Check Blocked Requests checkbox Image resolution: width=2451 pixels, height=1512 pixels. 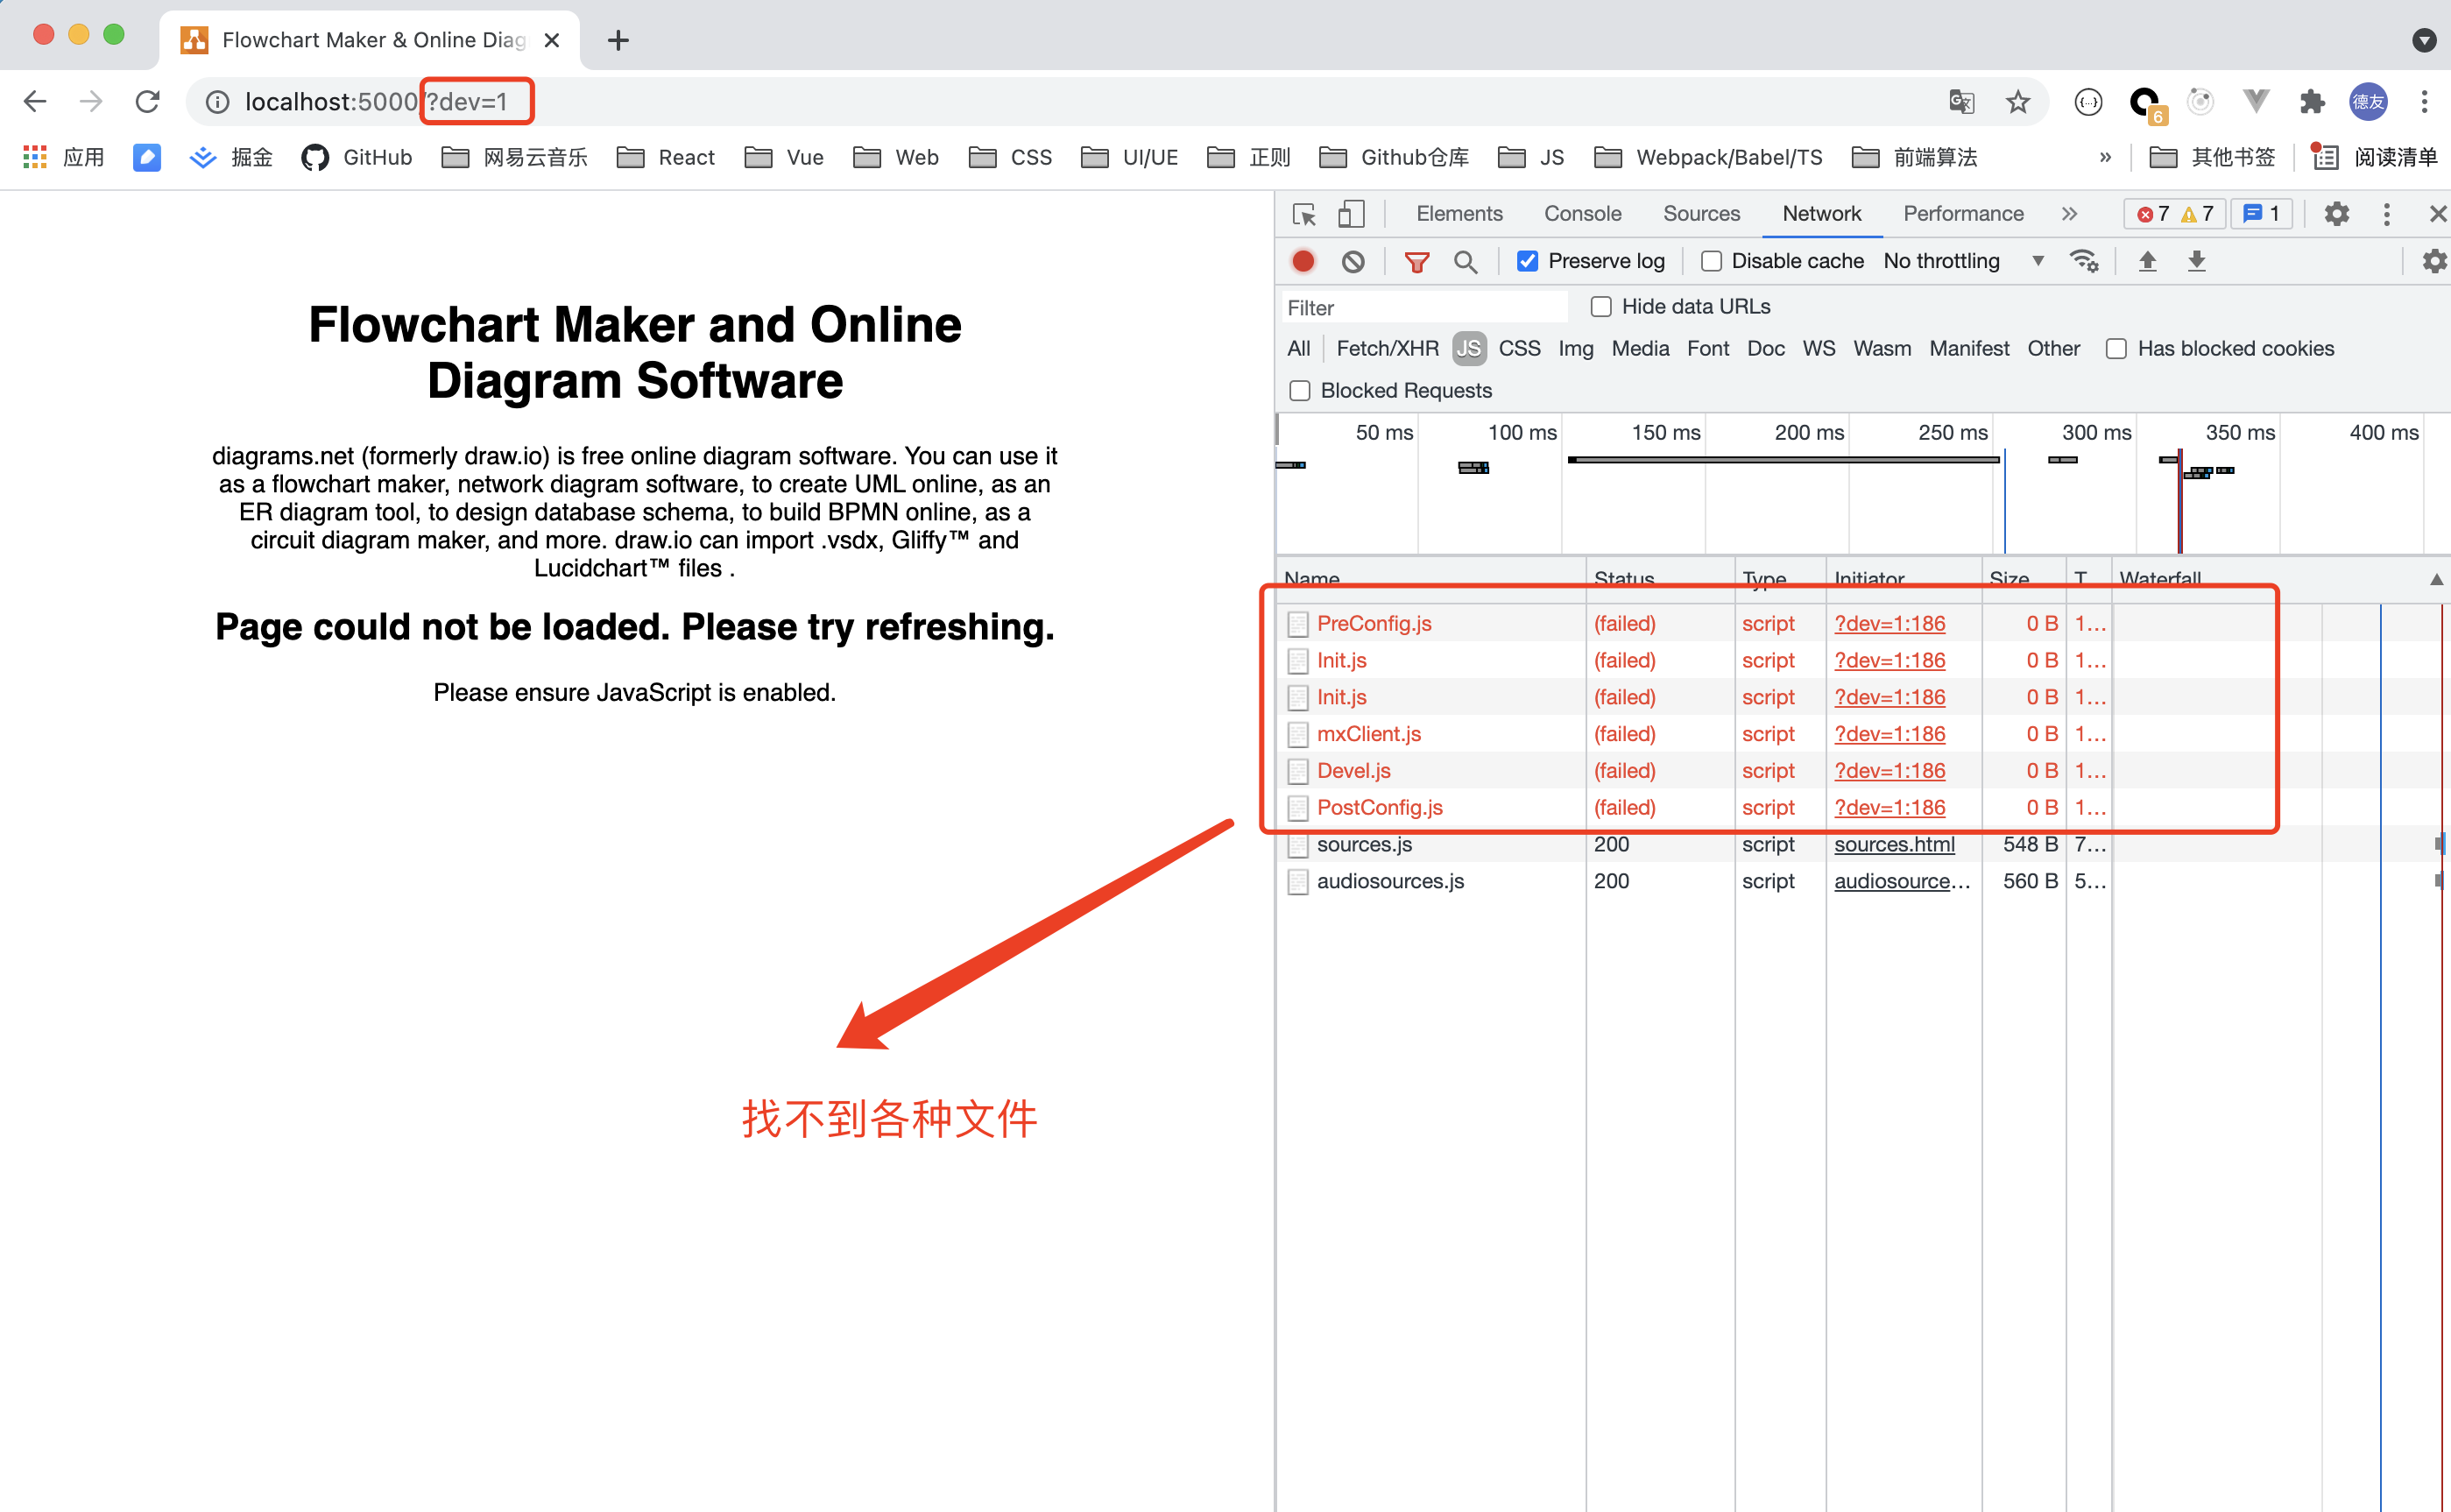click(1299, 391)
